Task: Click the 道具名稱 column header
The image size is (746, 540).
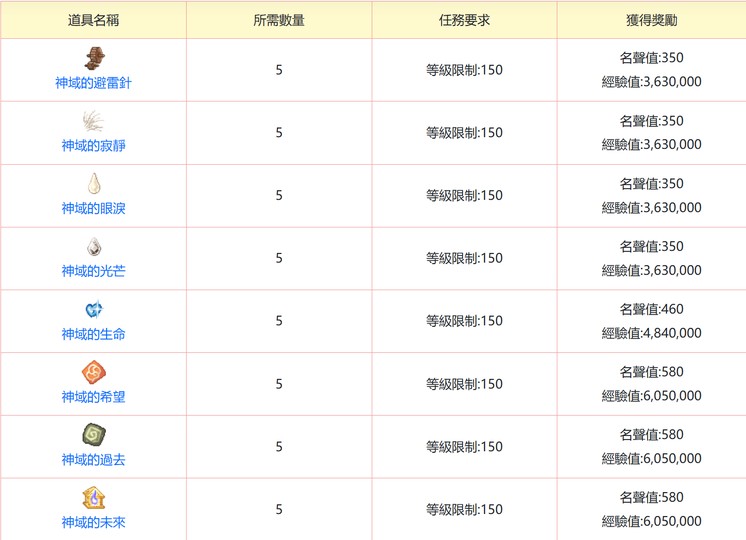Action: (x=93, y=20)
